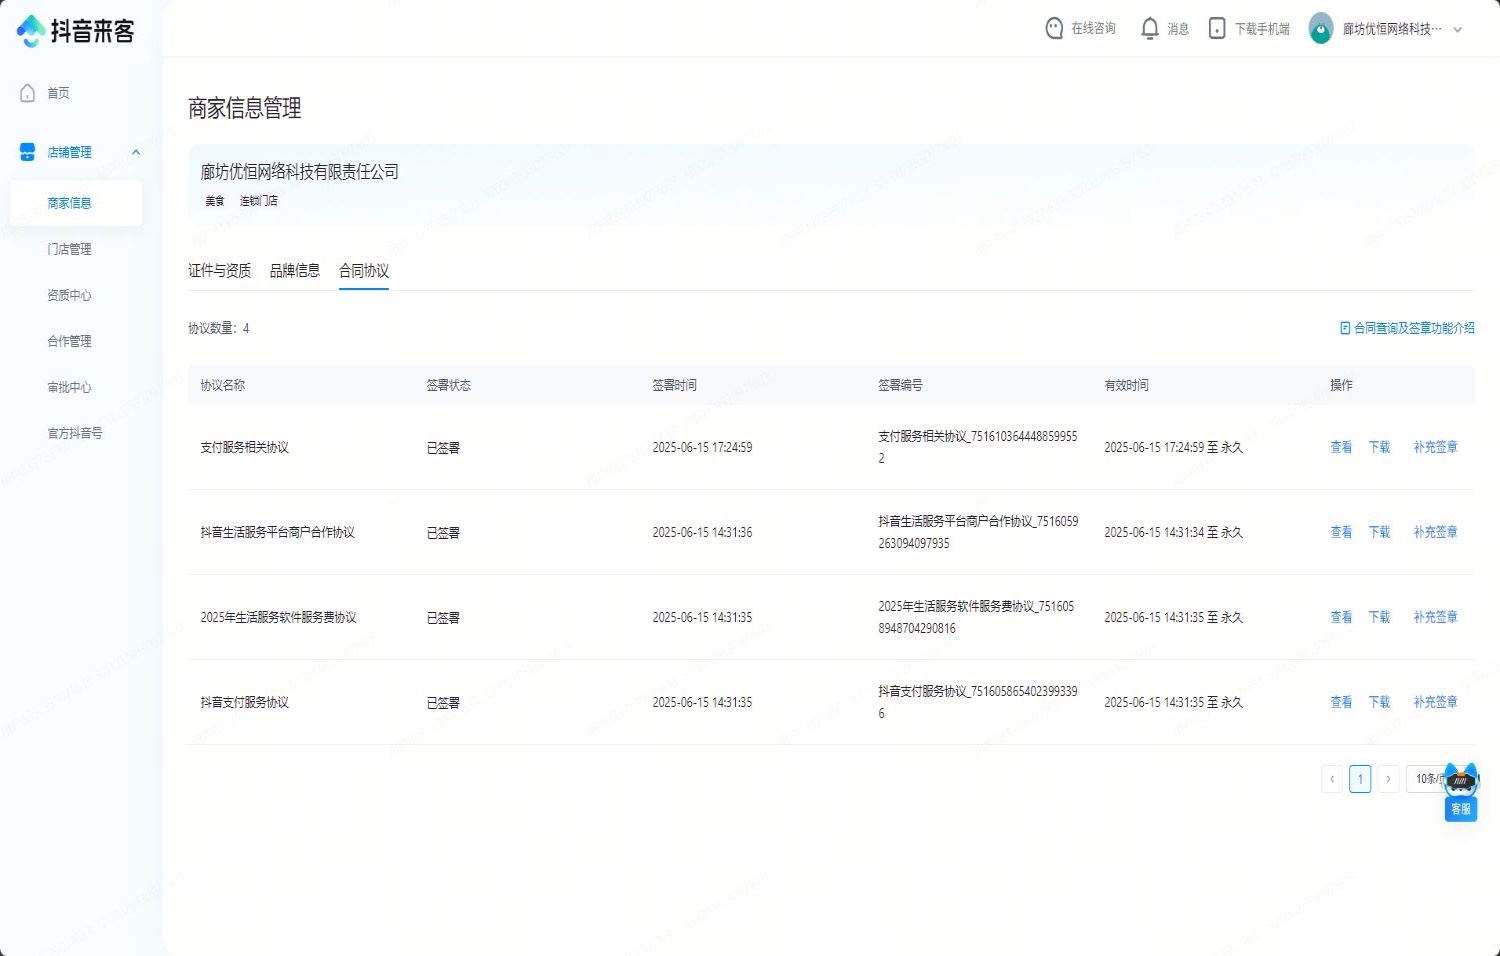Click the 签署编号 column header
1500x956 pixels.
point(900,385)
